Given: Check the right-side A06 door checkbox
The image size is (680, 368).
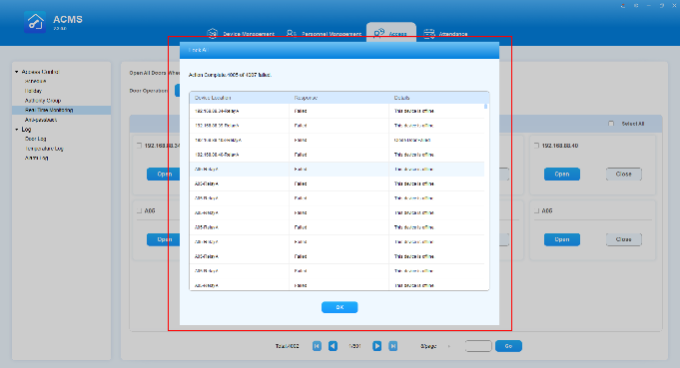Looking at the screenshot, I should [536, 211].
